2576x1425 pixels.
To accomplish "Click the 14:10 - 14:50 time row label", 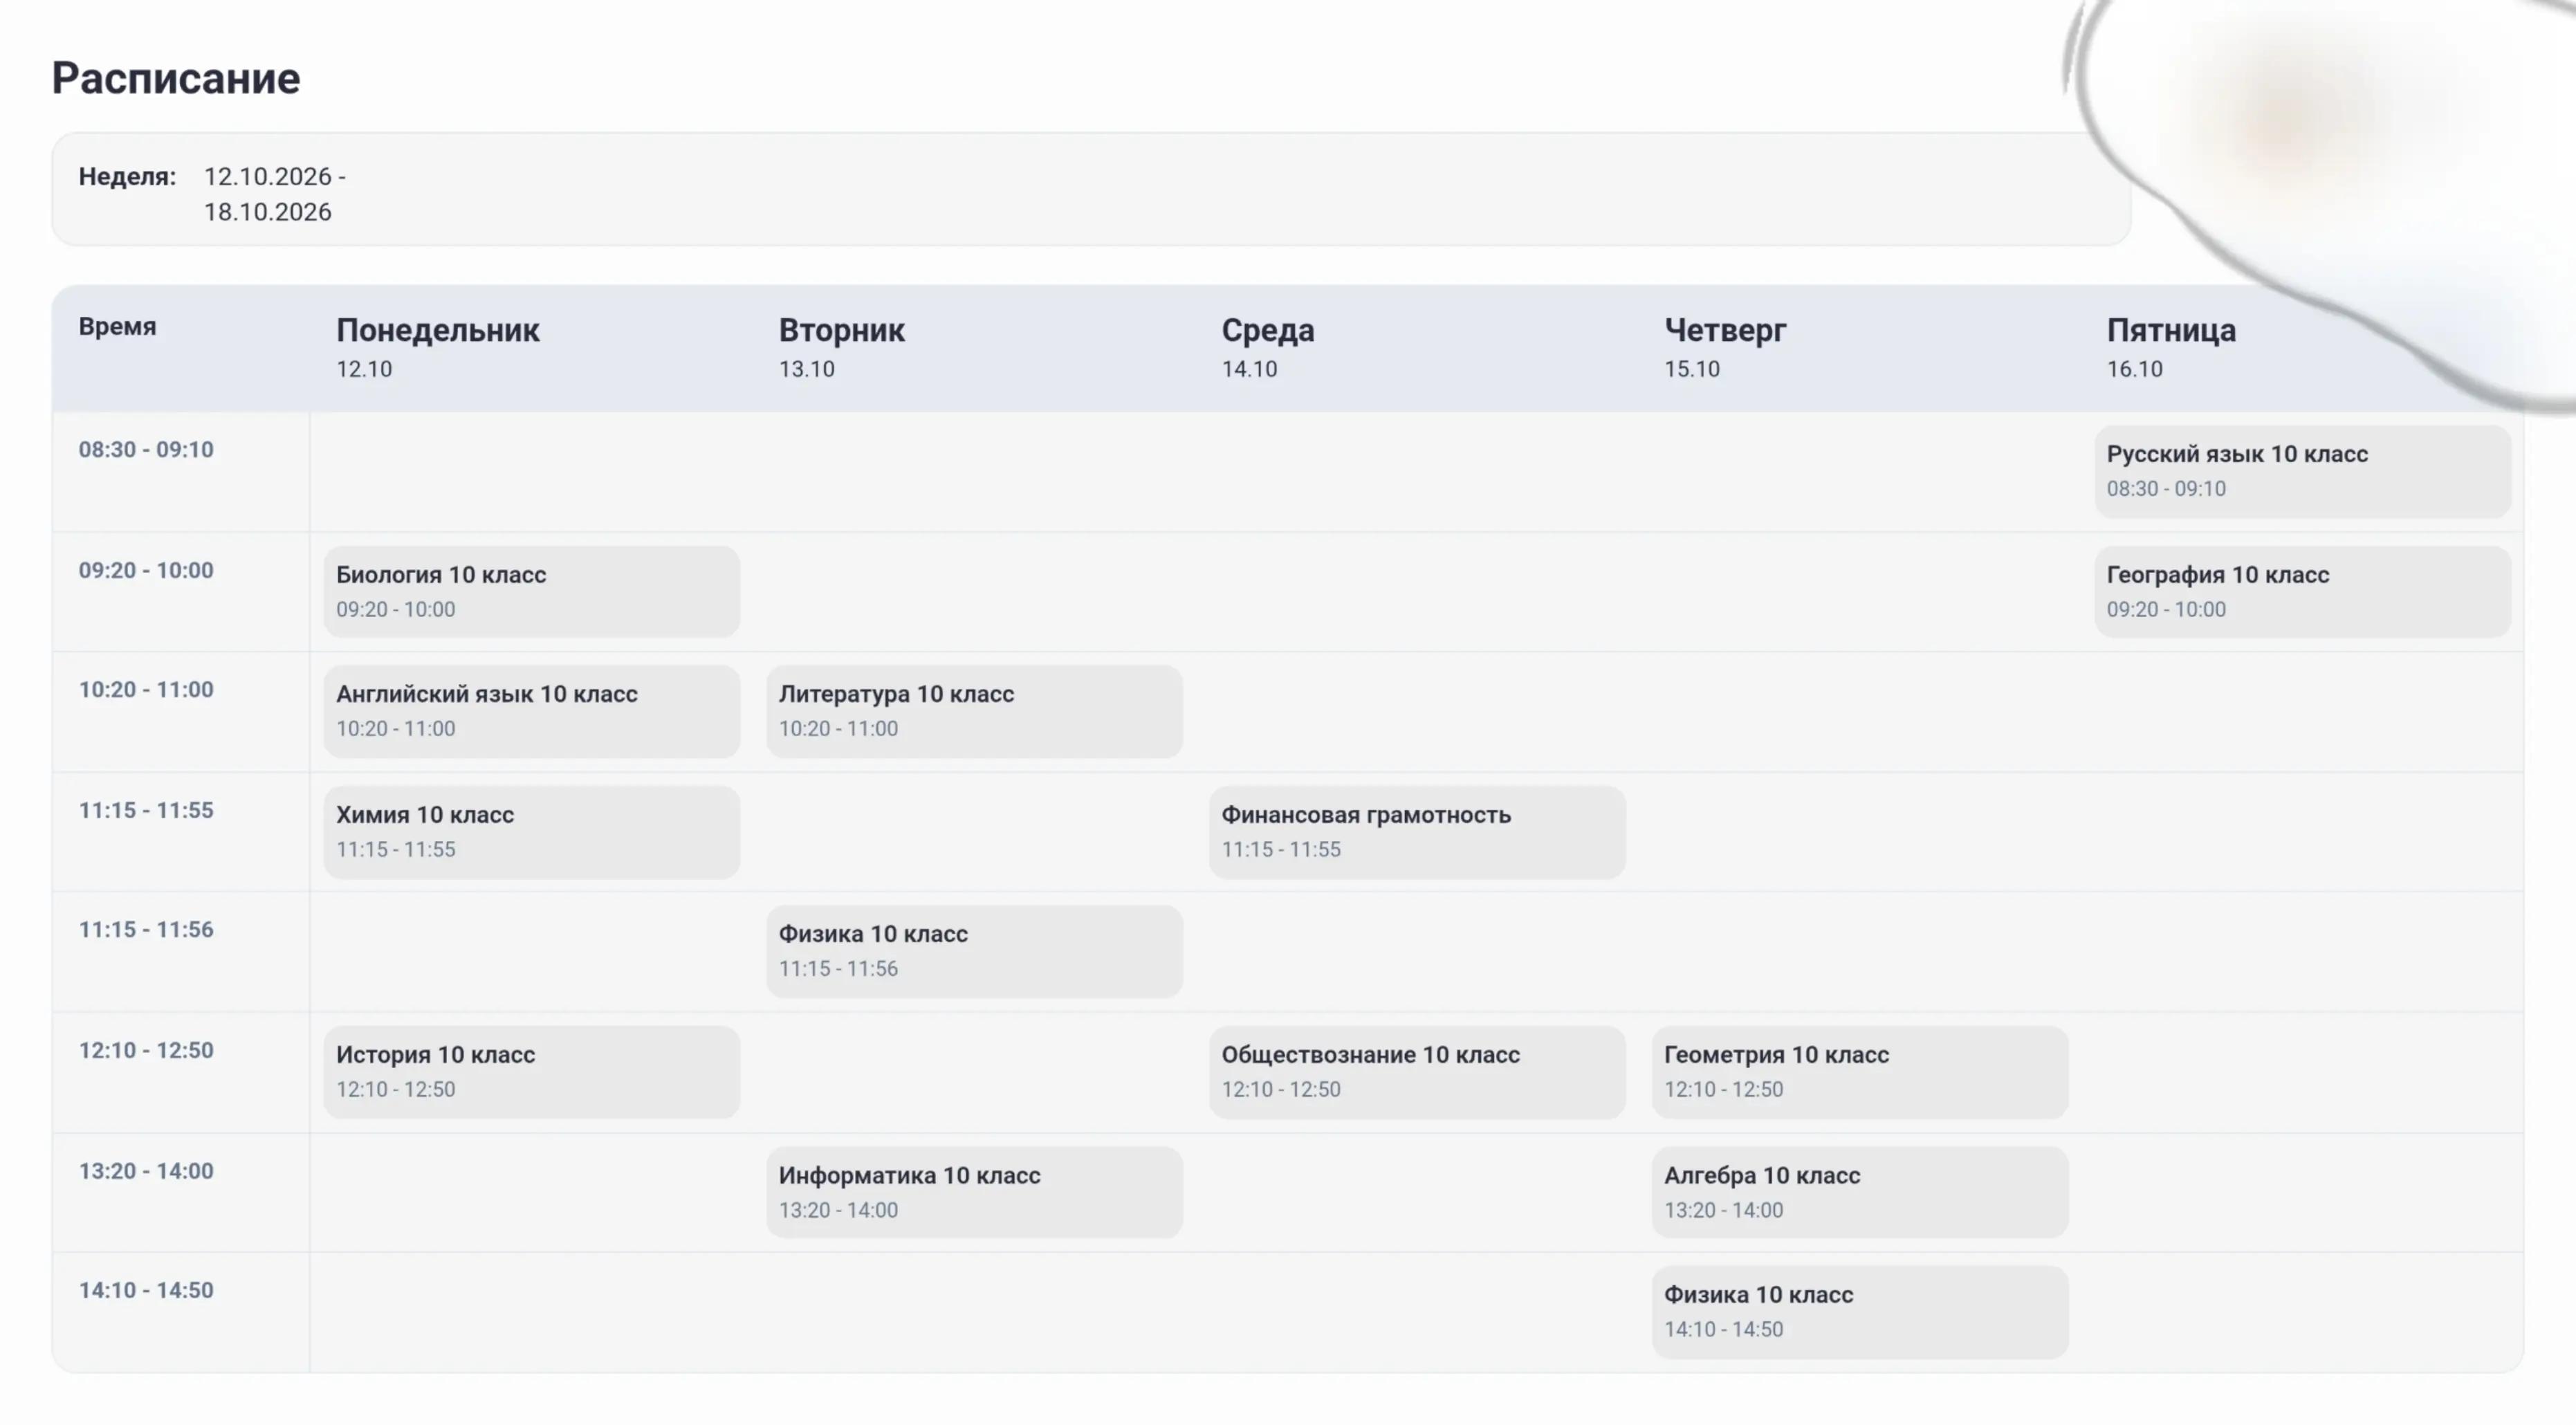I will point(146,1290).
